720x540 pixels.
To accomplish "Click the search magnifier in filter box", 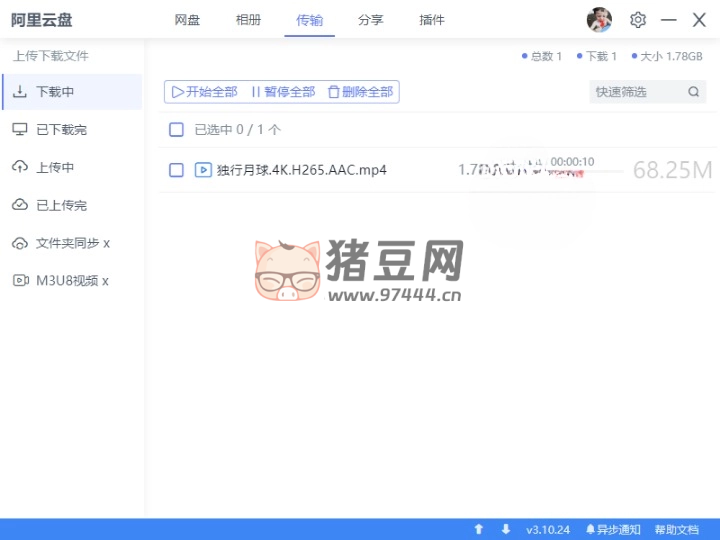I will coord(694,92).
